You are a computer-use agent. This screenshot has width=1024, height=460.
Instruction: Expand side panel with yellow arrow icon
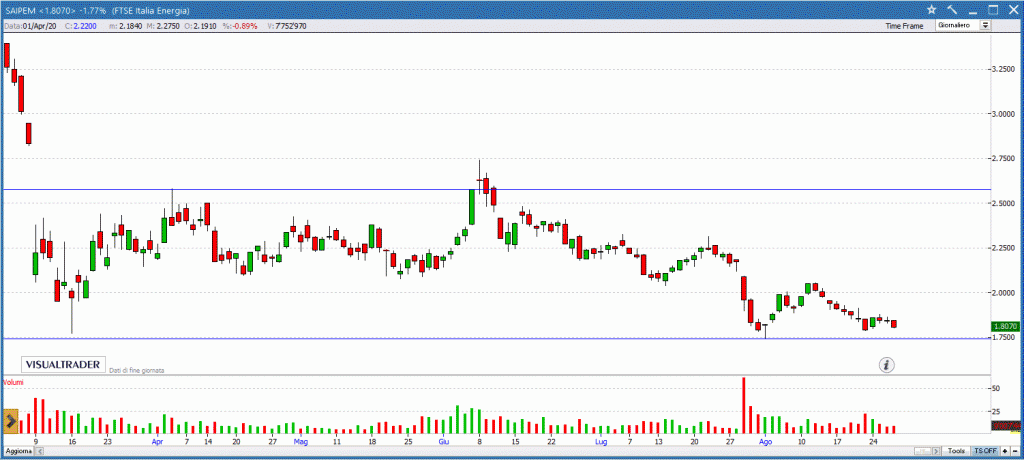(10, 421)
